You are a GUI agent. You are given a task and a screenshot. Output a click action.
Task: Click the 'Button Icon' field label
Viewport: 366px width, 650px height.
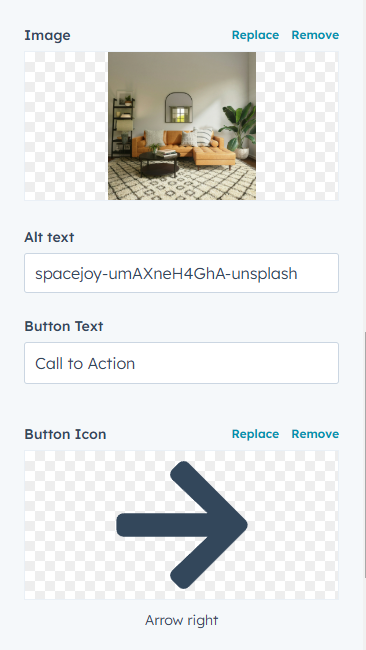point(65,434)
